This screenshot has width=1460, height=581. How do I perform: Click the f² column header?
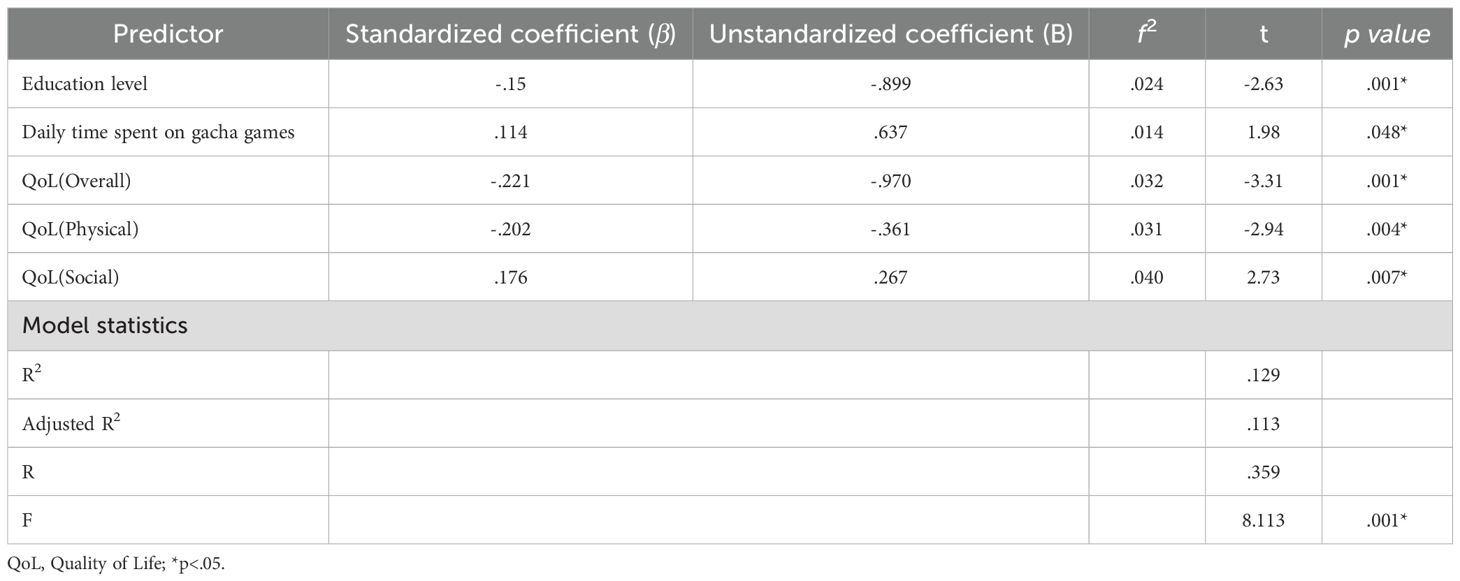(1146, 35)
